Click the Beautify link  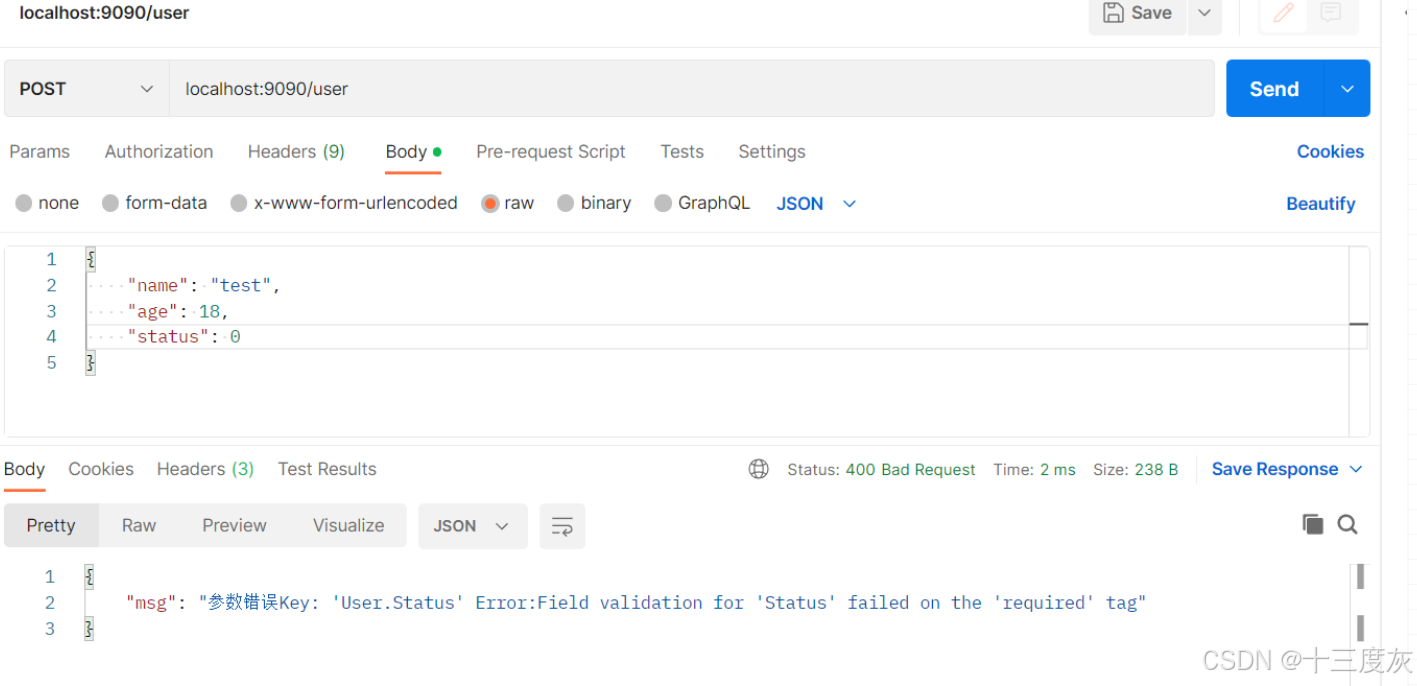[x=1320, y=203]
